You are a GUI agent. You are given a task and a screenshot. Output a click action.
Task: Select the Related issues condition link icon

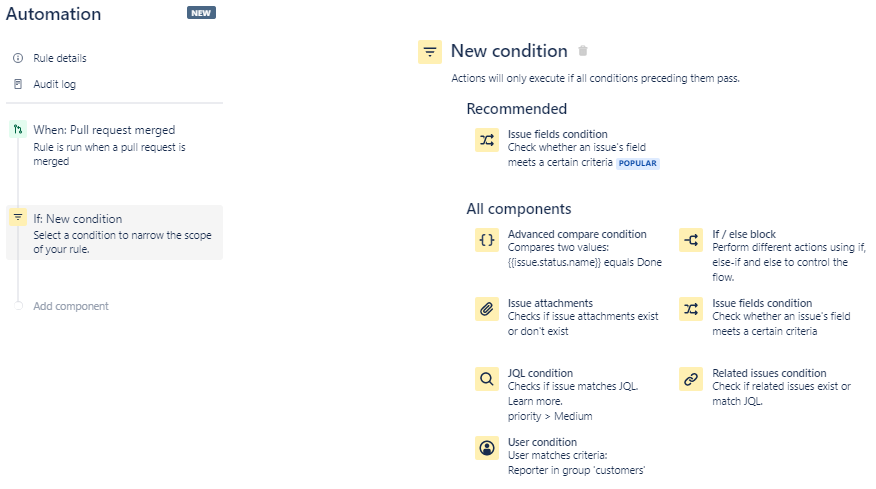tap(690, 379)
